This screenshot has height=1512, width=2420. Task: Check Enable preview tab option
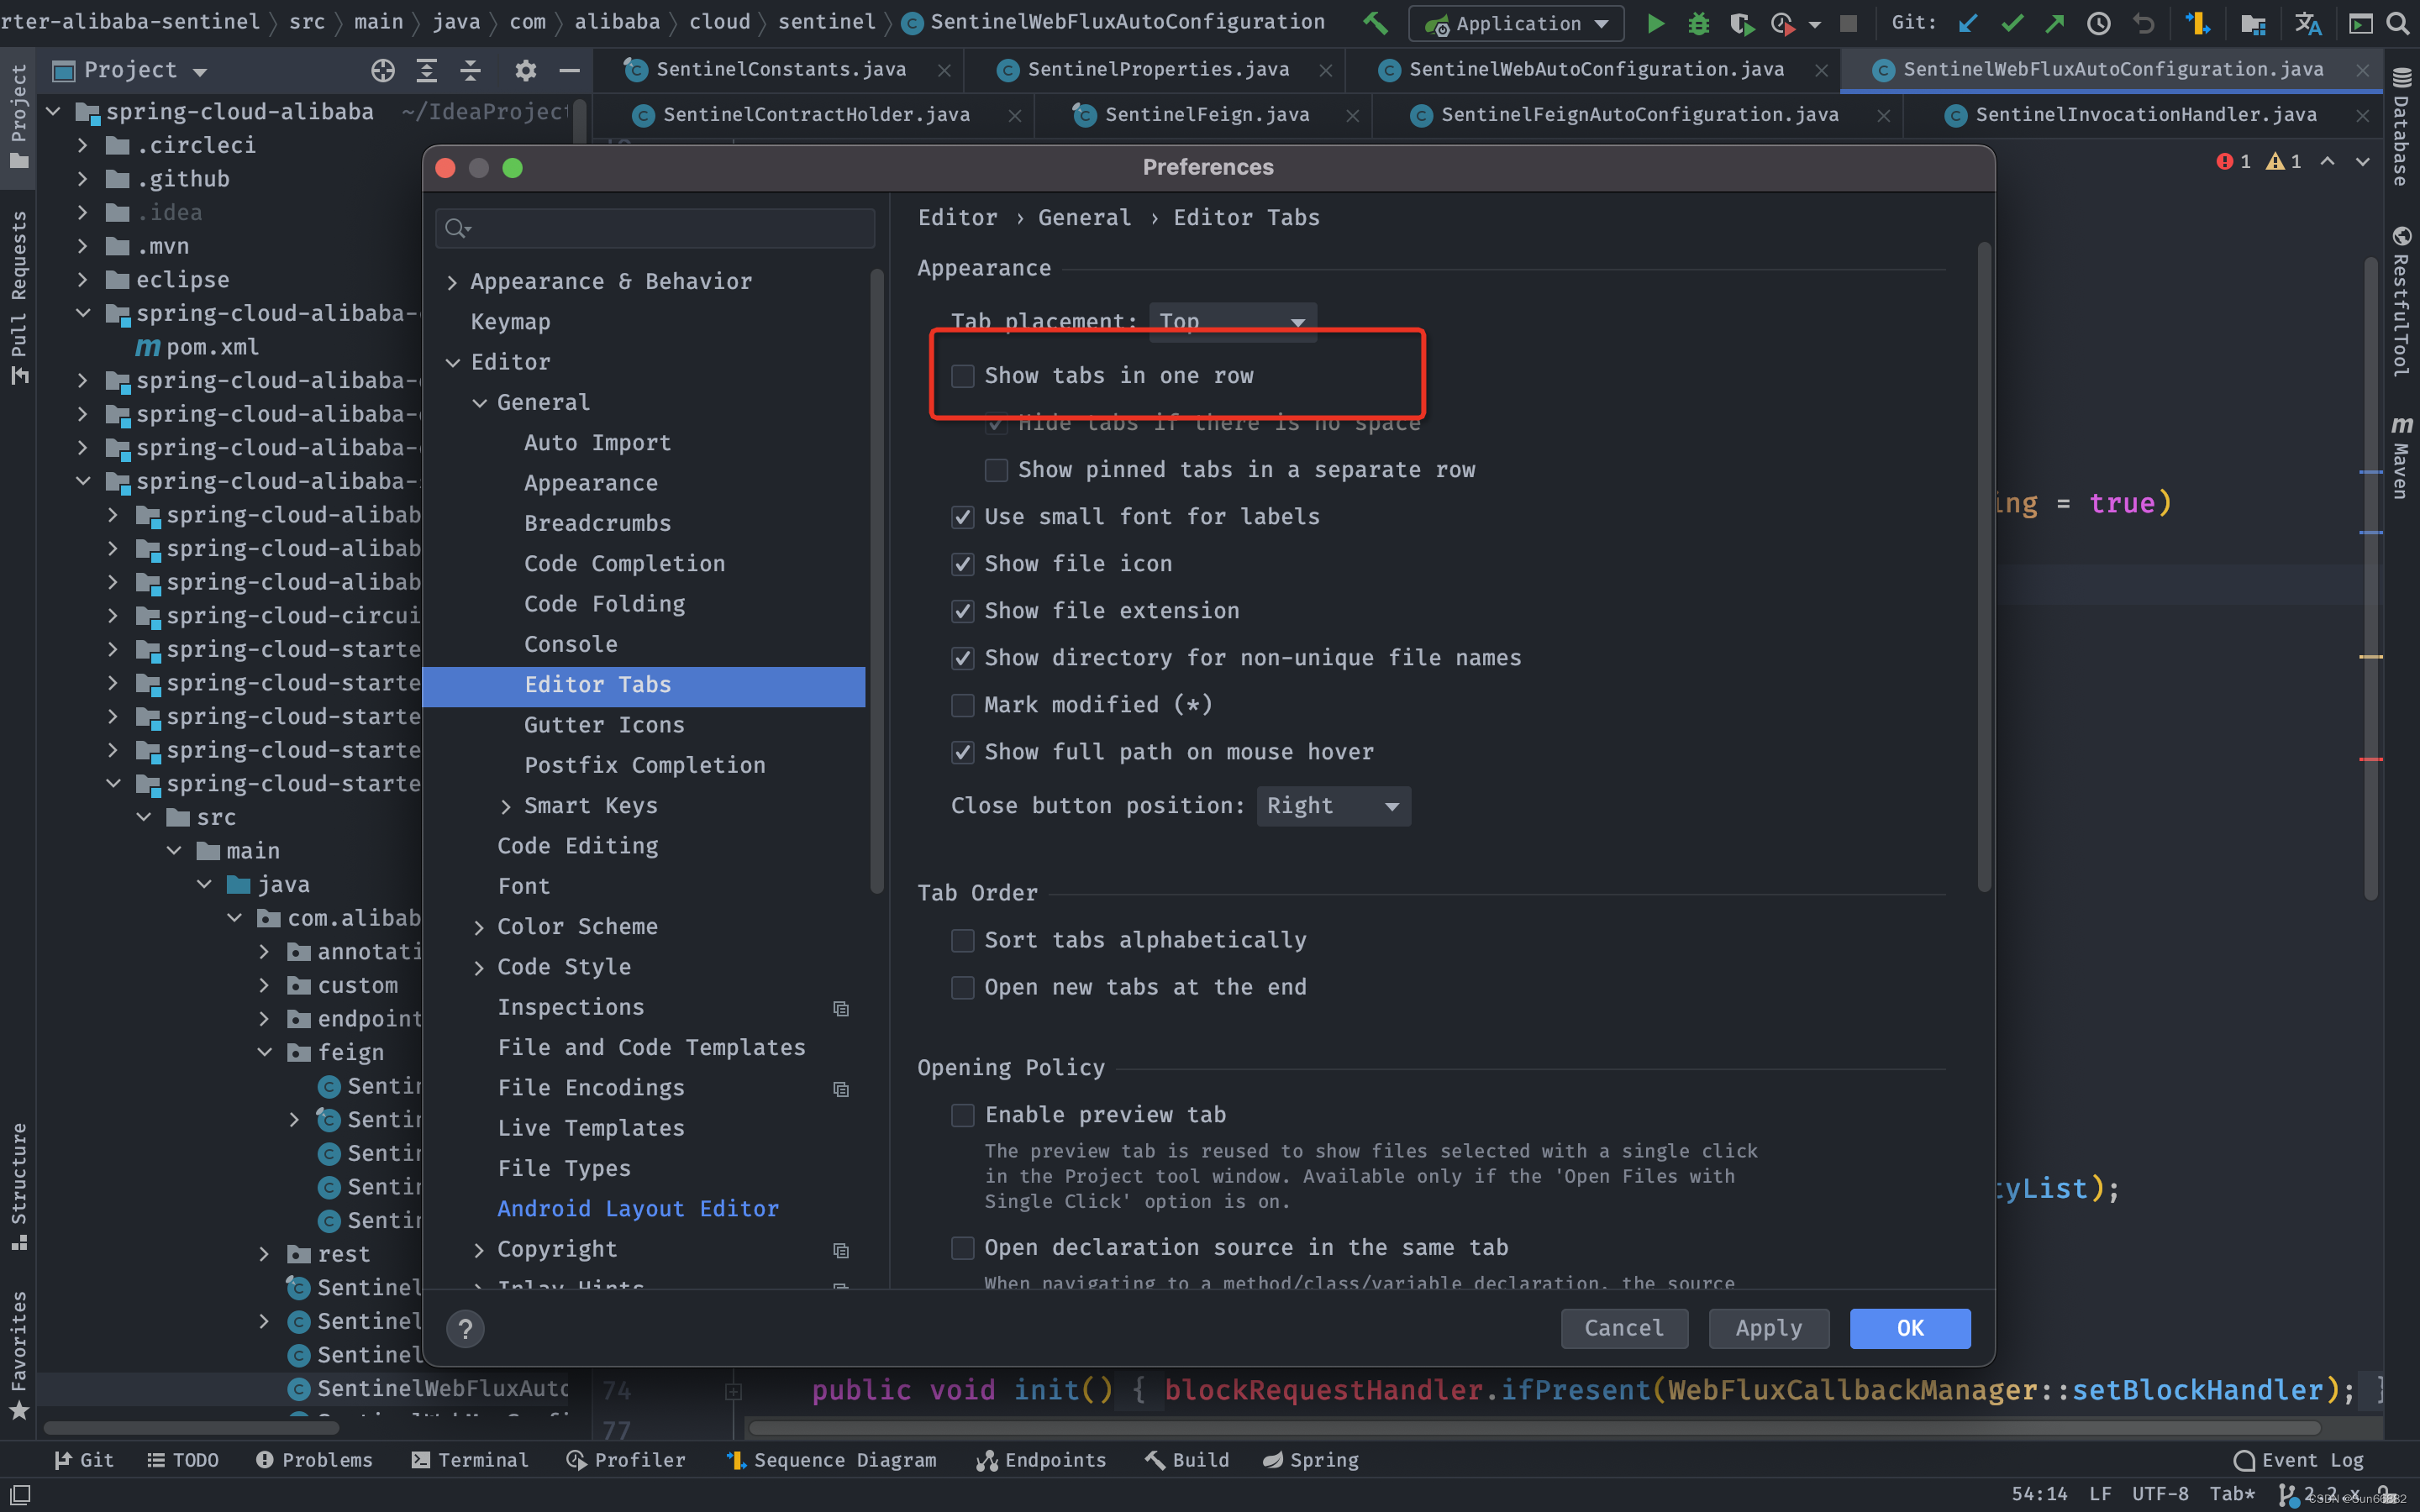(962, 1115)
